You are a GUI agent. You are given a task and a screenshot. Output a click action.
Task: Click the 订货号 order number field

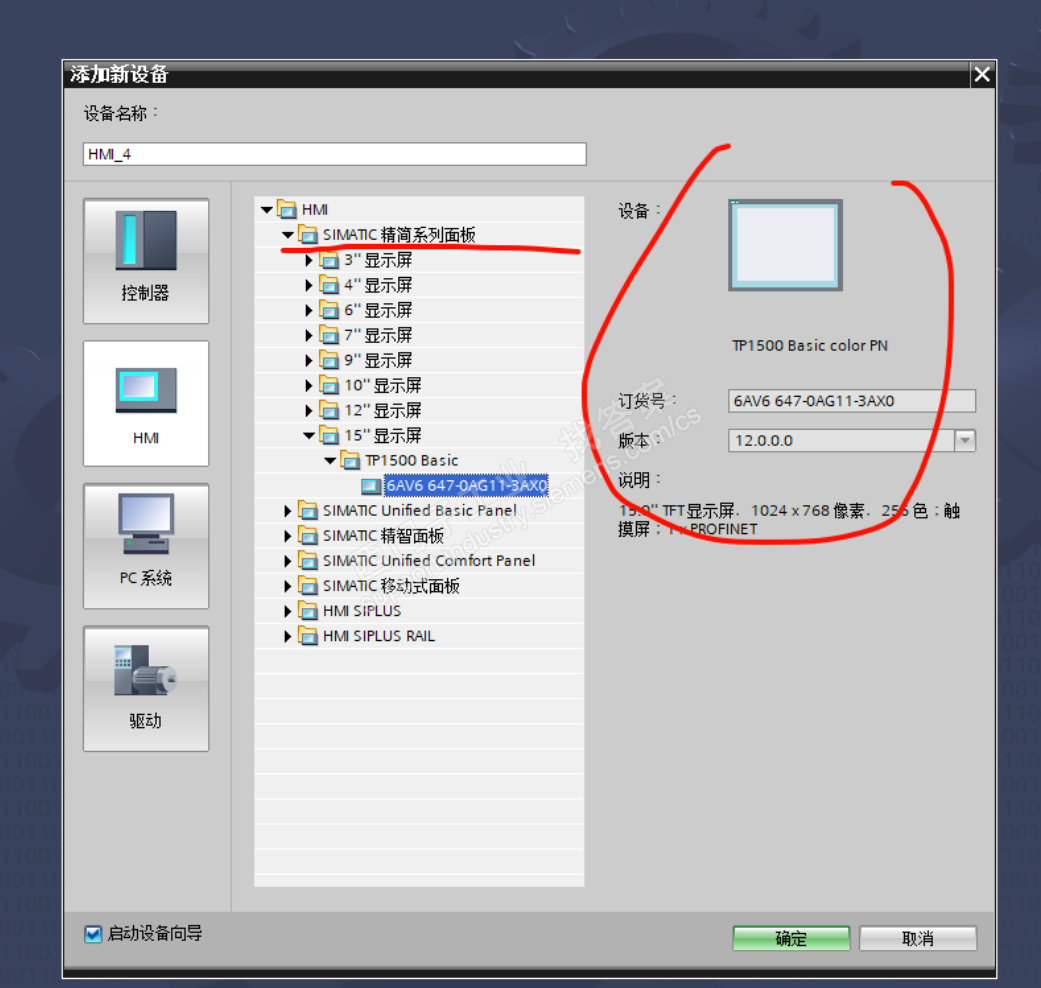pyautogui.click(x=852, y=401)
